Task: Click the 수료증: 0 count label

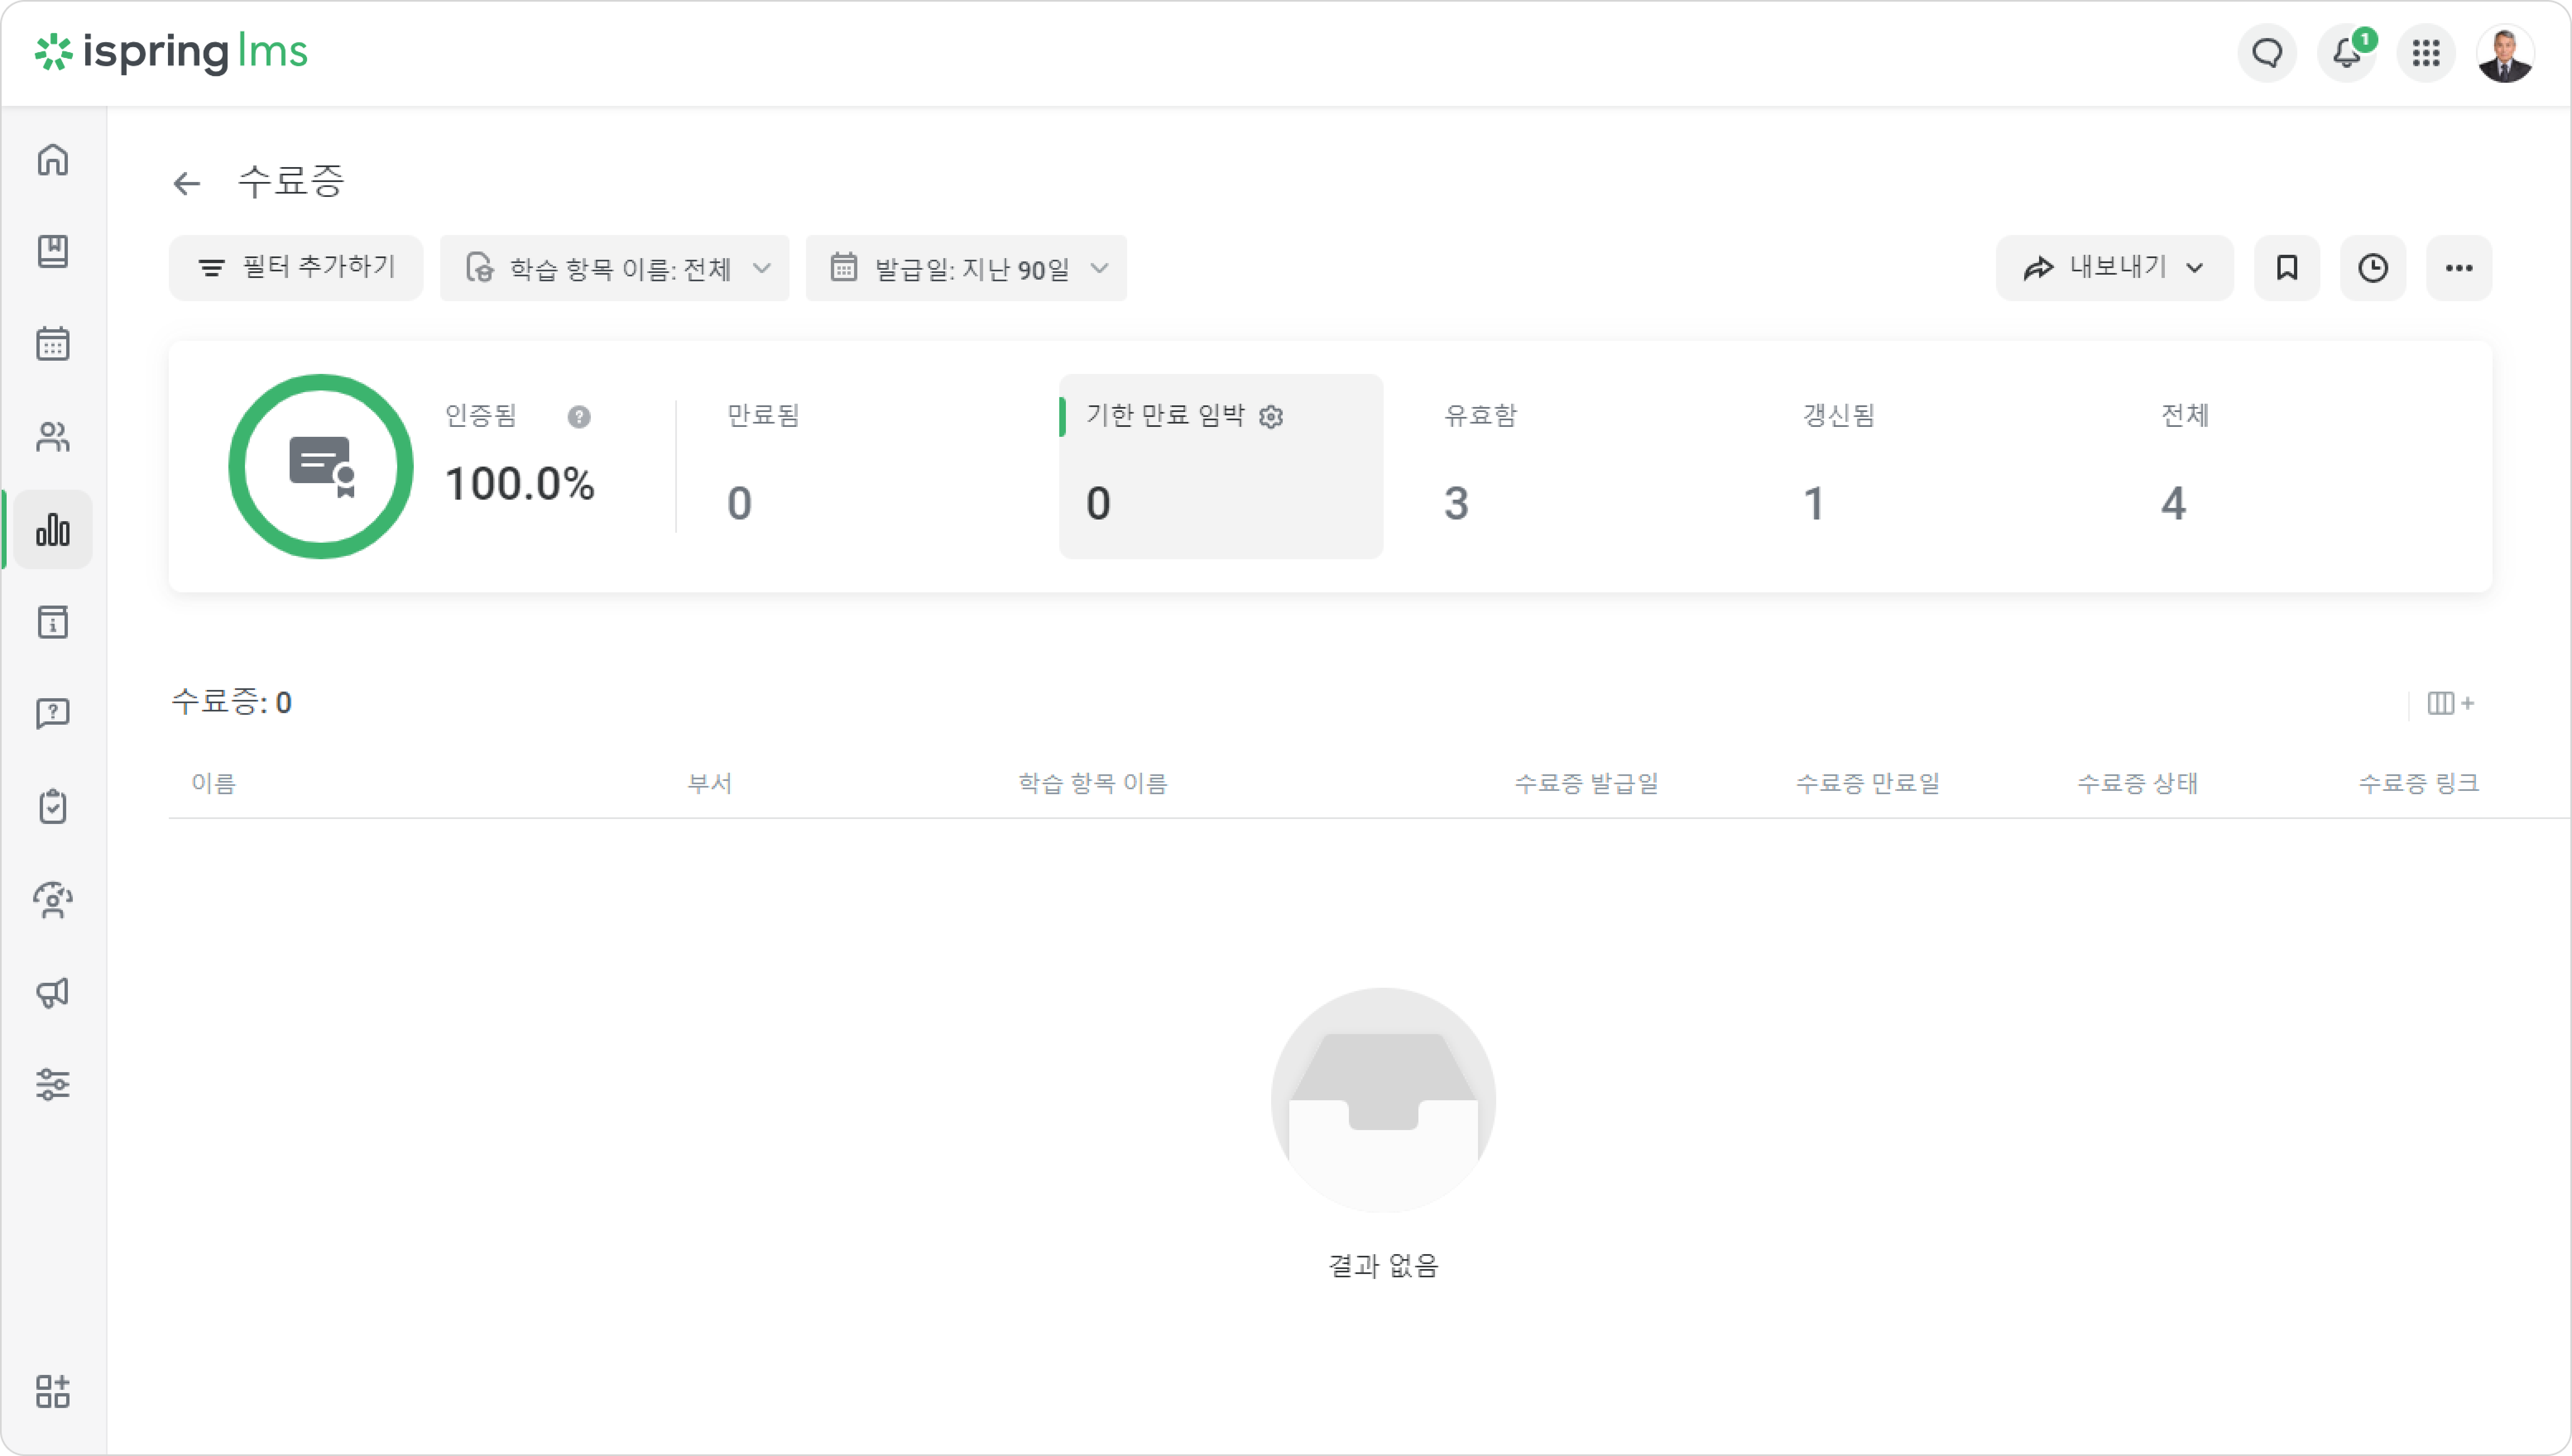Action: pos(232,702)
